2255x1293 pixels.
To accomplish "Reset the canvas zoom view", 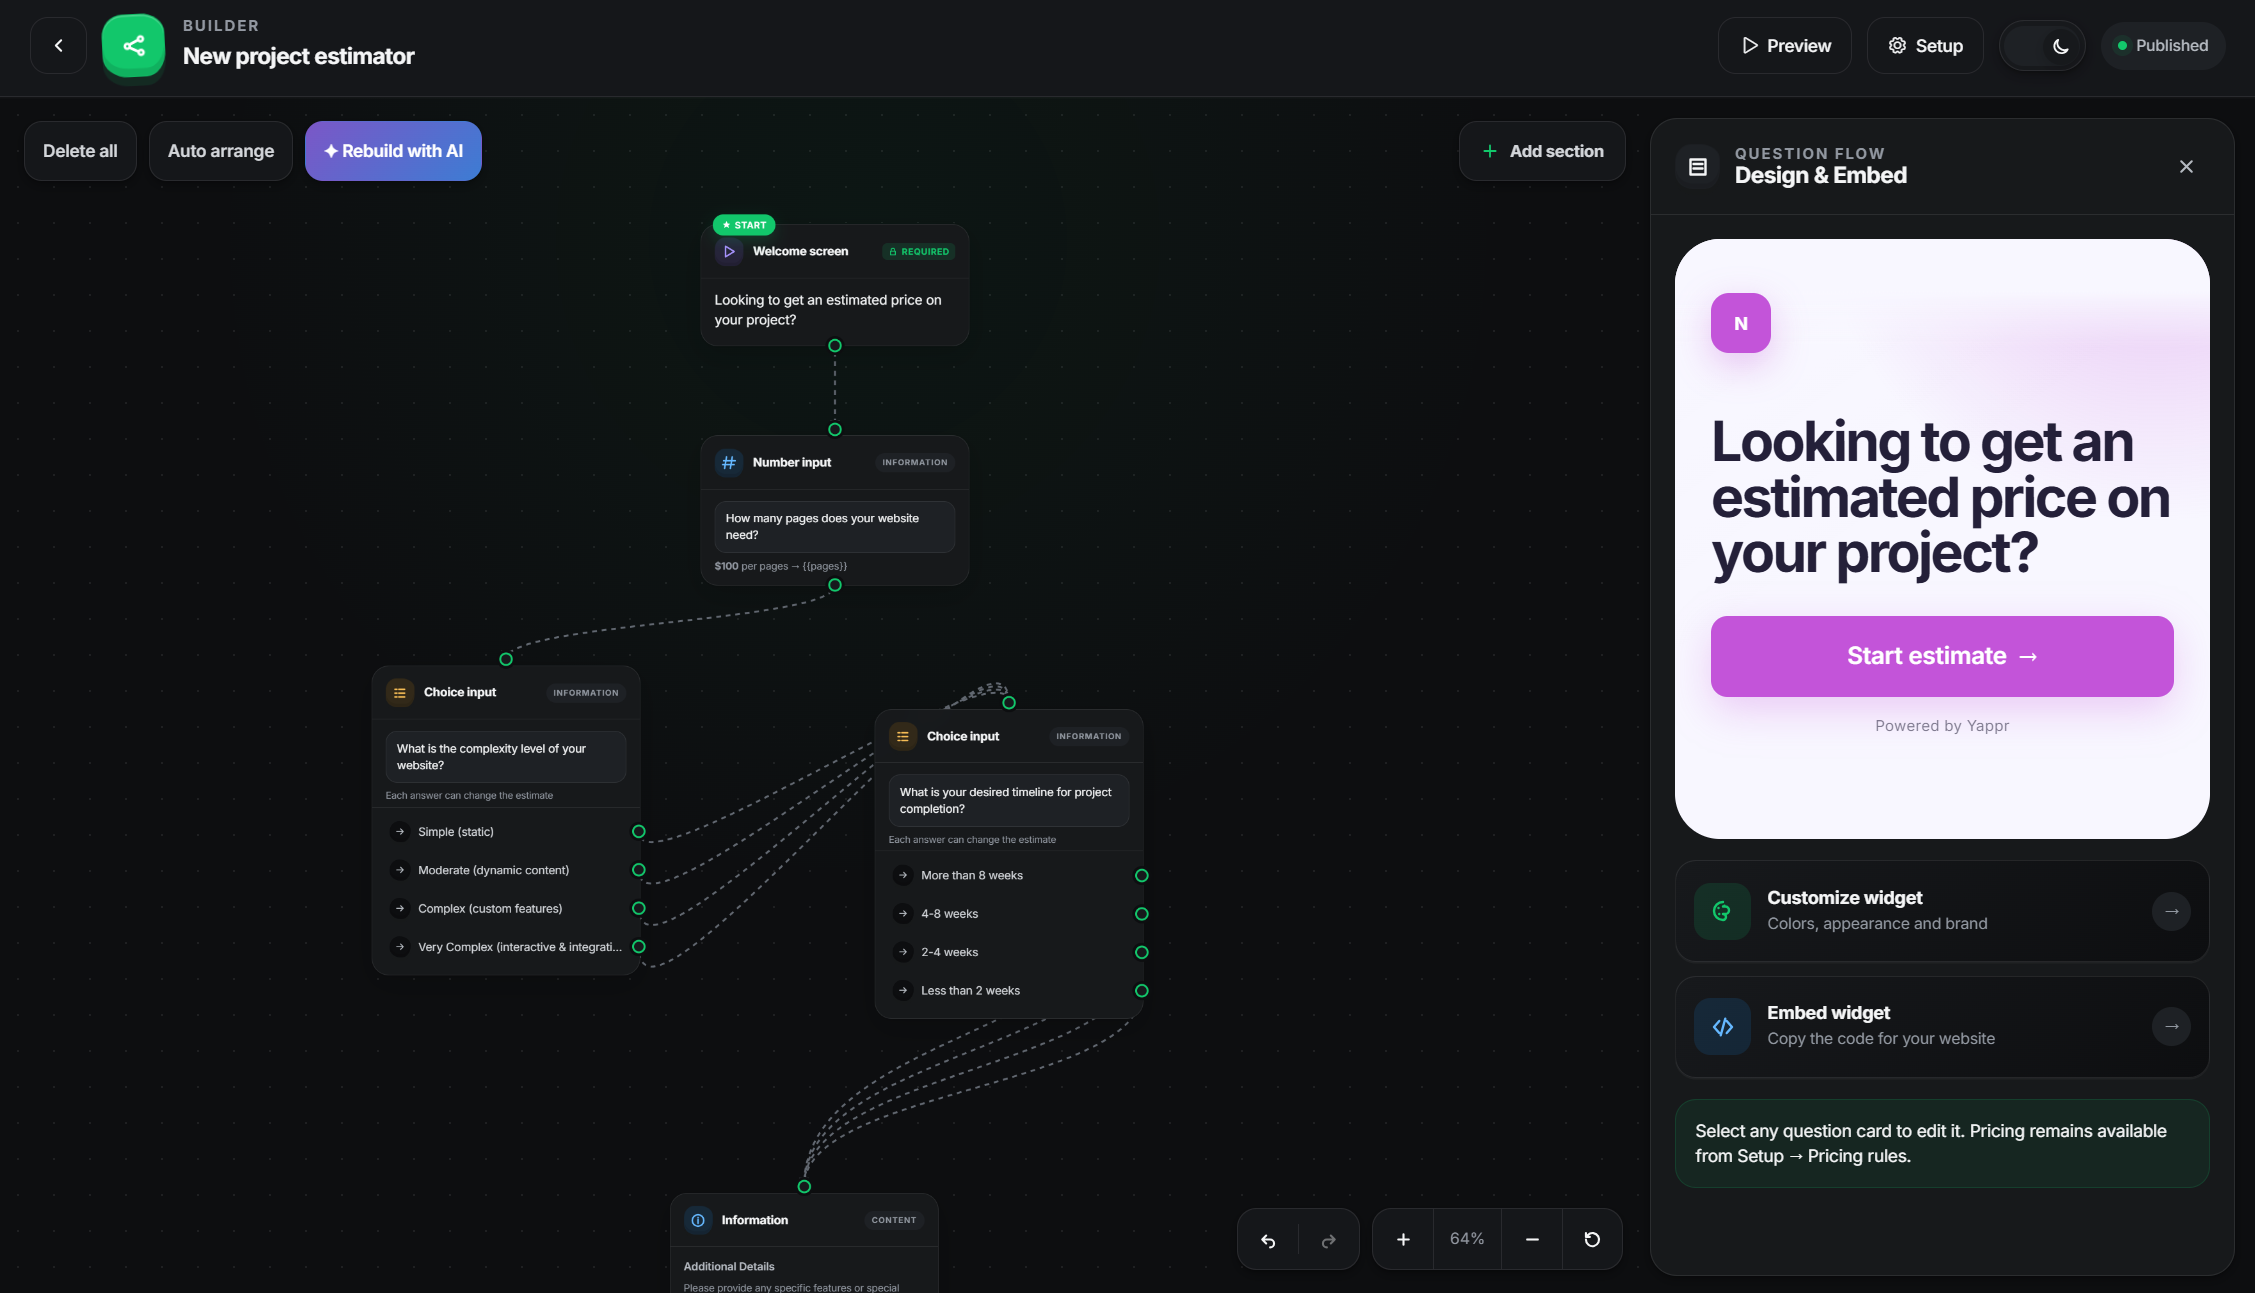I will (x=1592, y=1240).
